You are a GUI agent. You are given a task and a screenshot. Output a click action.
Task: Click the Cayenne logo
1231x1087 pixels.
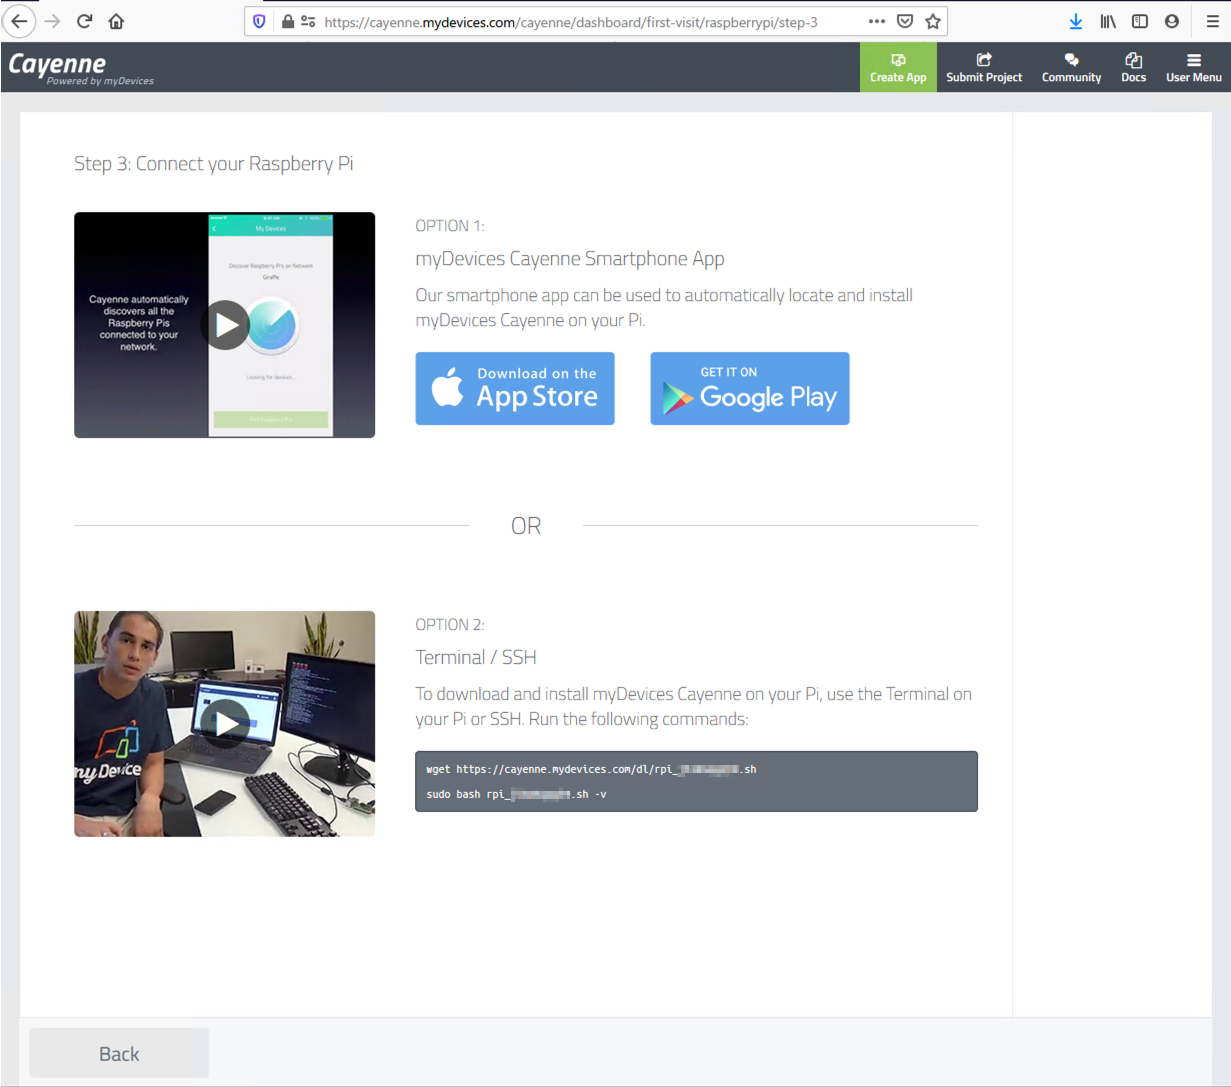pos(80,67)
